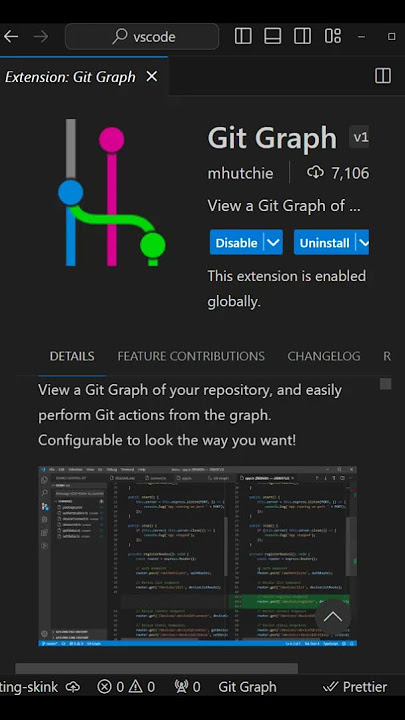405x720 pixels.
Task: Expand the Disable button dropdown arrow
Action: click(x=273, y=242)
